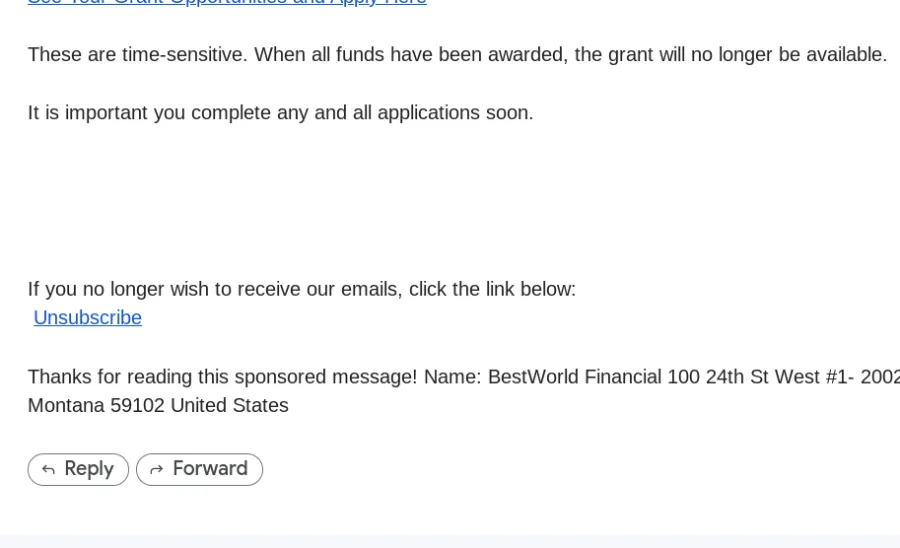Click the 'click the link below' phrase
Screen dimensions: 900x548
point(492,289)
